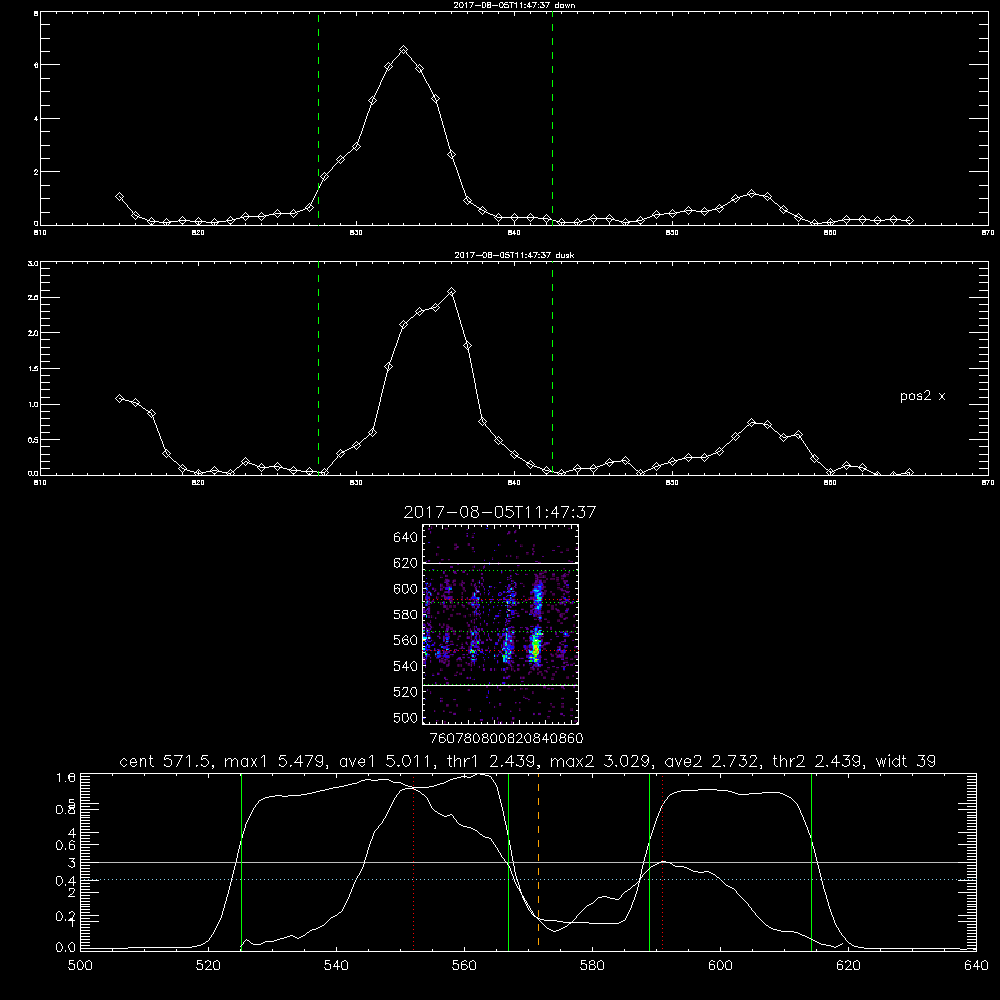Screen dimensions: 1000x1000
Task: Click the dotted horizontal line near 0.4
Action: (528, 879)
